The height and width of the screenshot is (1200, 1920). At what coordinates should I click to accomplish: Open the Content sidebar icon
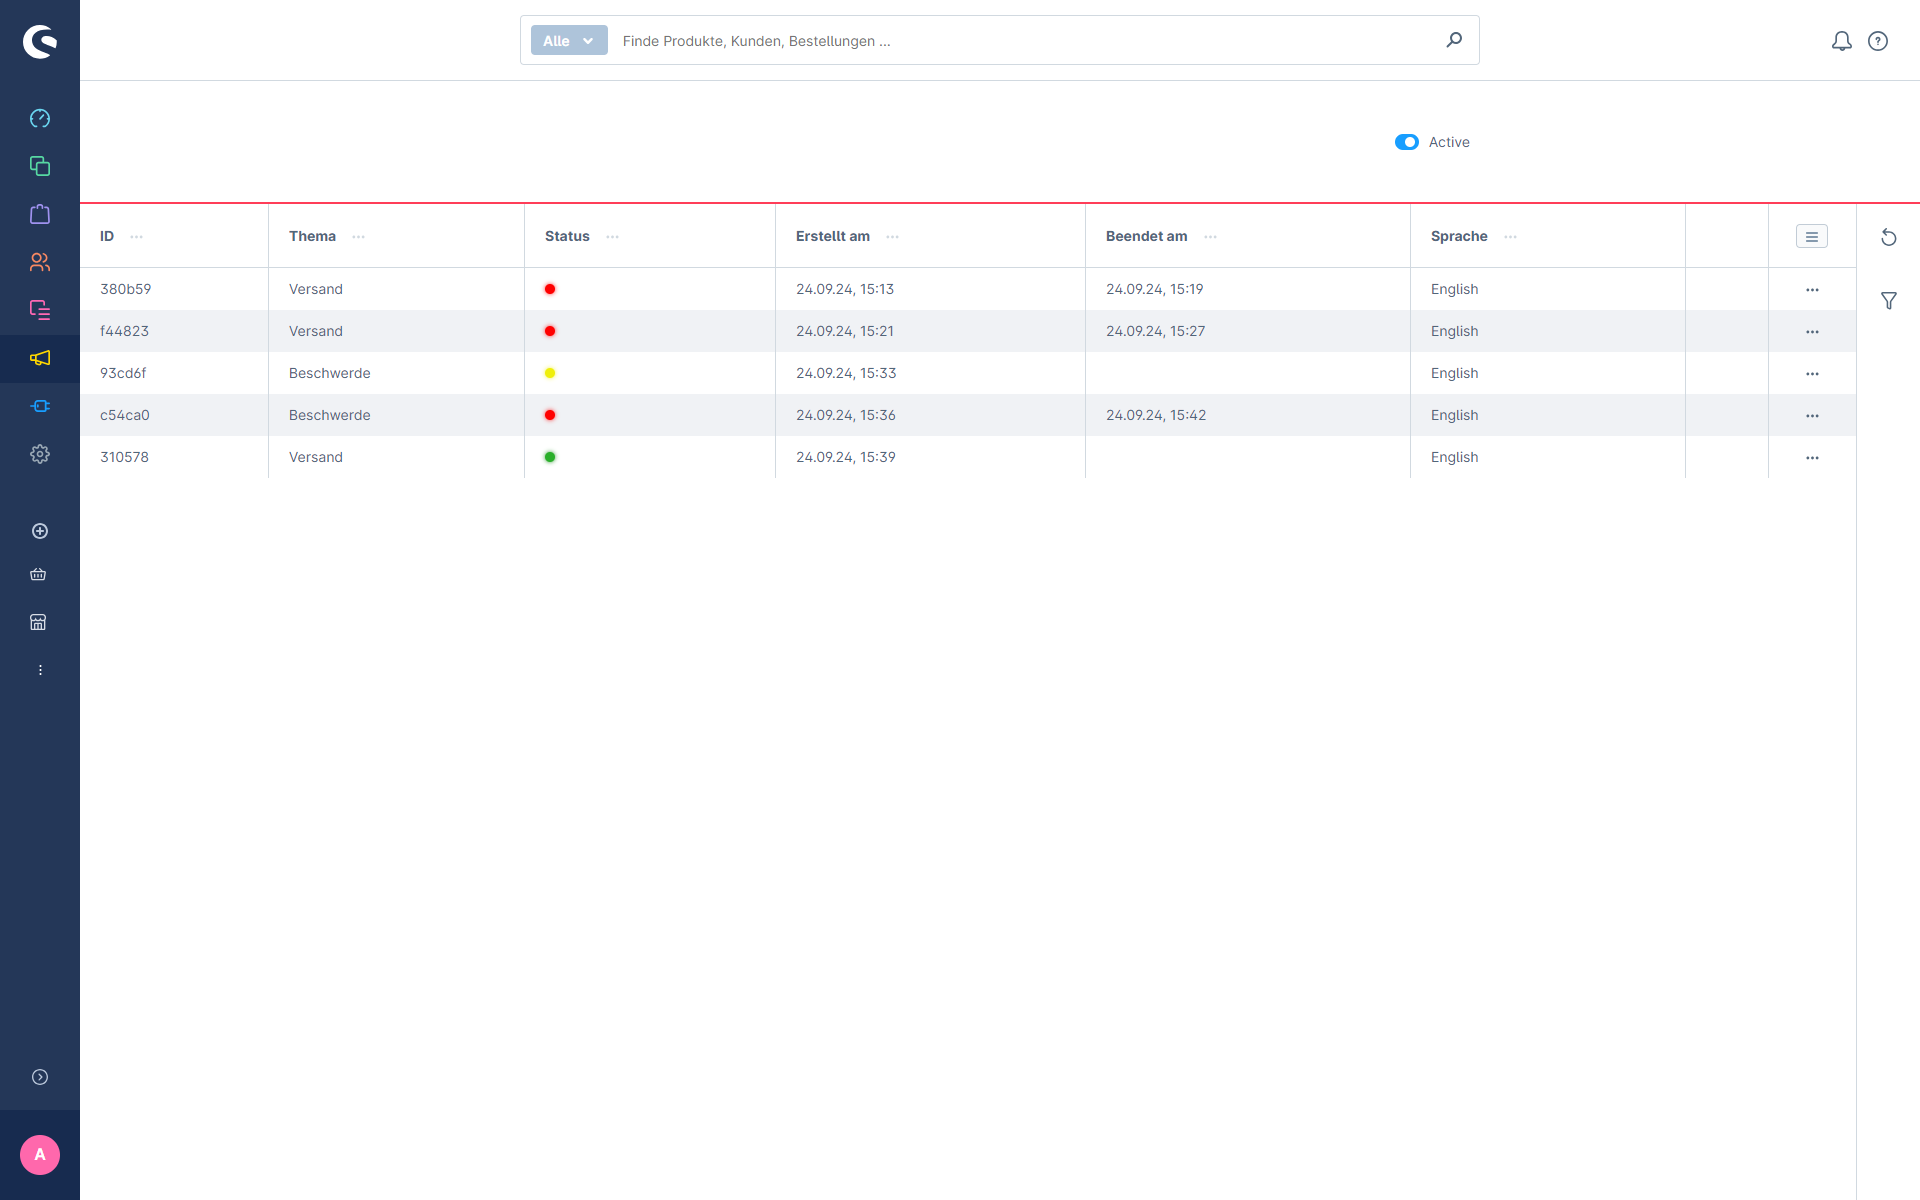[40, 310]
